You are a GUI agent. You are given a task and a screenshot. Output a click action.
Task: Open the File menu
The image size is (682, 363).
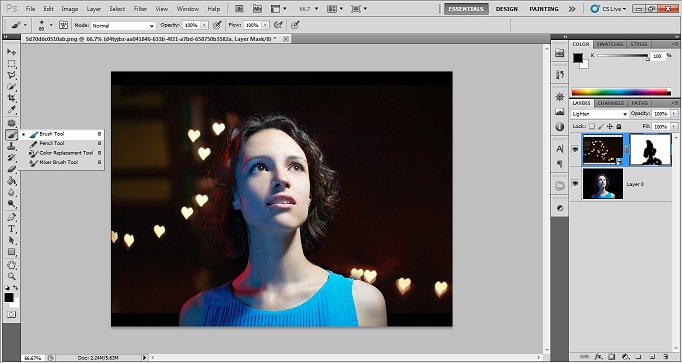click(30, 8)
